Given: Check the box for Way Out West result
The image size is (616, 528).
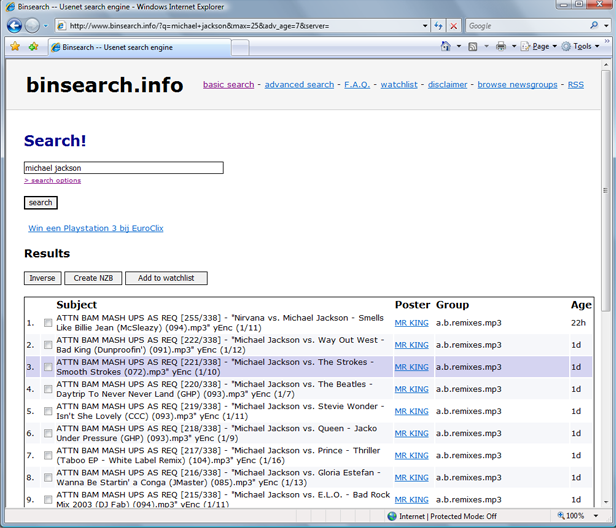Looking at the screenshot, I should coord(48,345).
